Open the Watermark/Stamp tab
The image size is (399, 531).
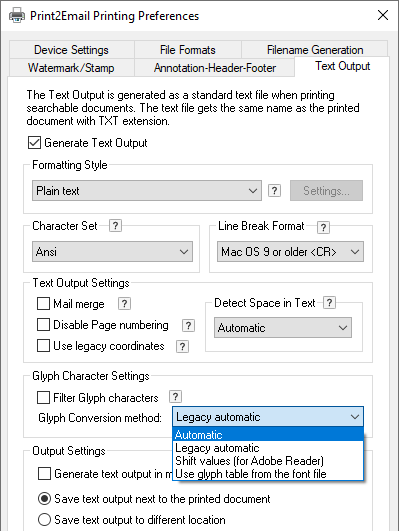pyautogui.click(x=71, y=68)
